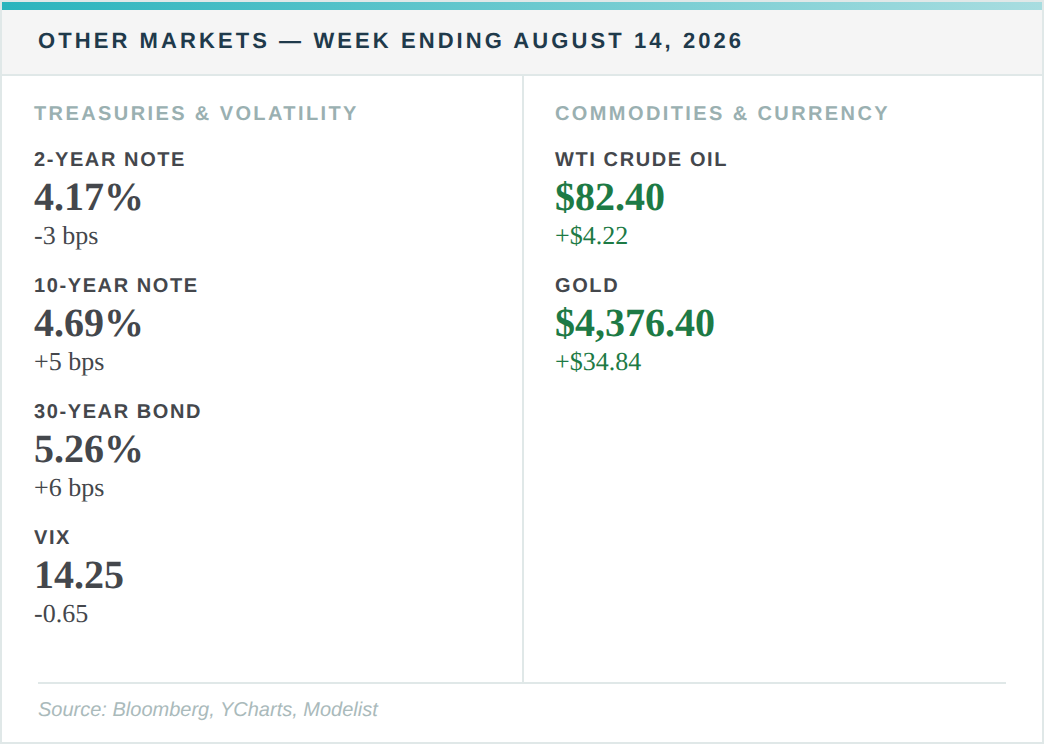Viewport: 1044px width, 744px height.
Task: Click the +5 bps change figure
Action: pos(69,362)
